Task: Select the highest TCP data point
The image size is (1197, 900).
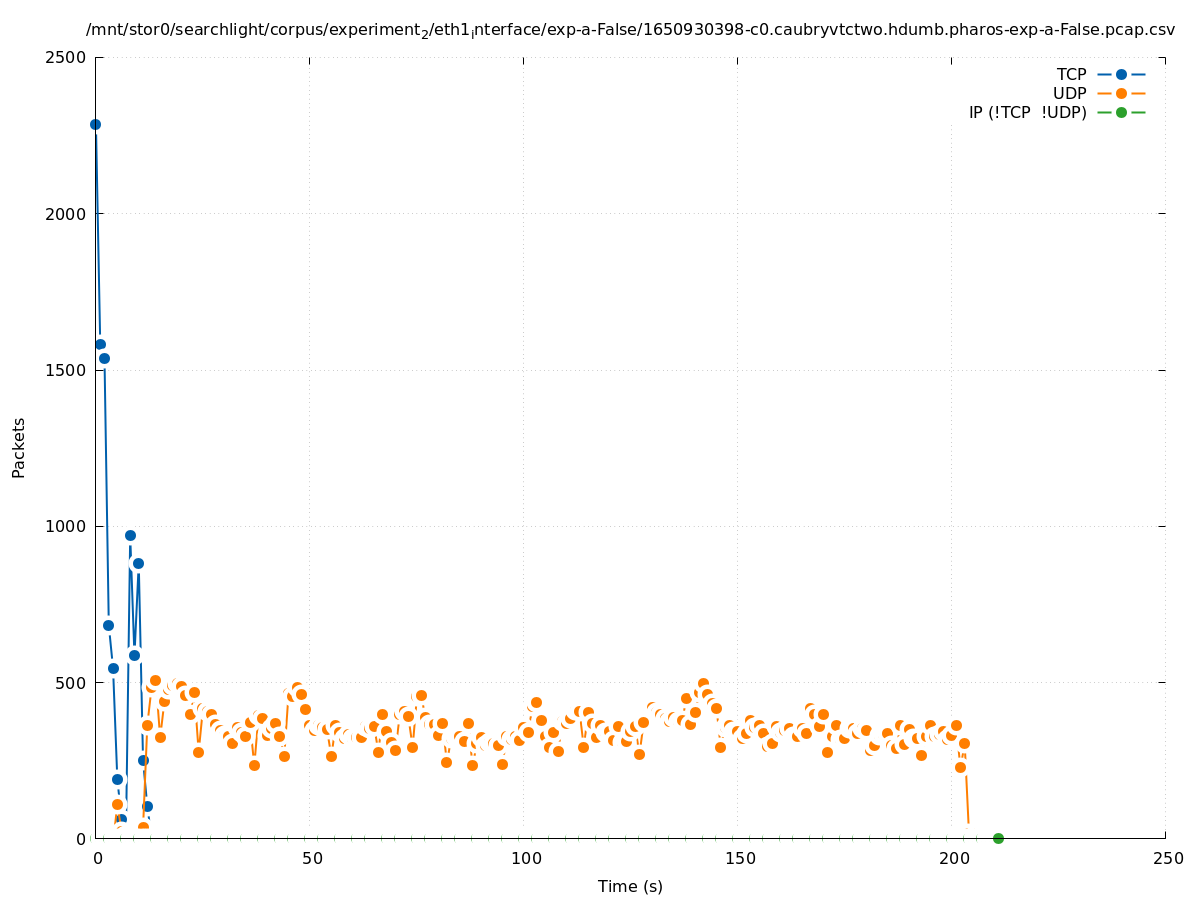Action: point(96,125)
